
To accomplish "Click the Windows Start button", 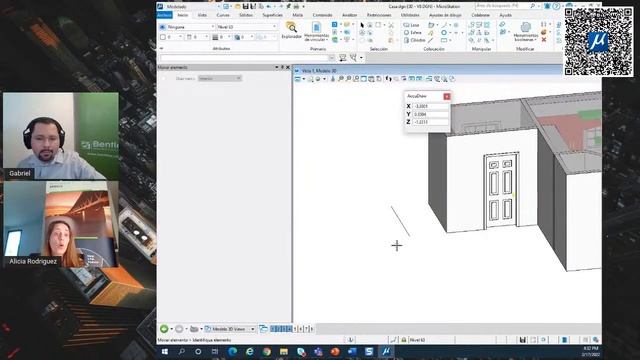I will tap(165, 351).
